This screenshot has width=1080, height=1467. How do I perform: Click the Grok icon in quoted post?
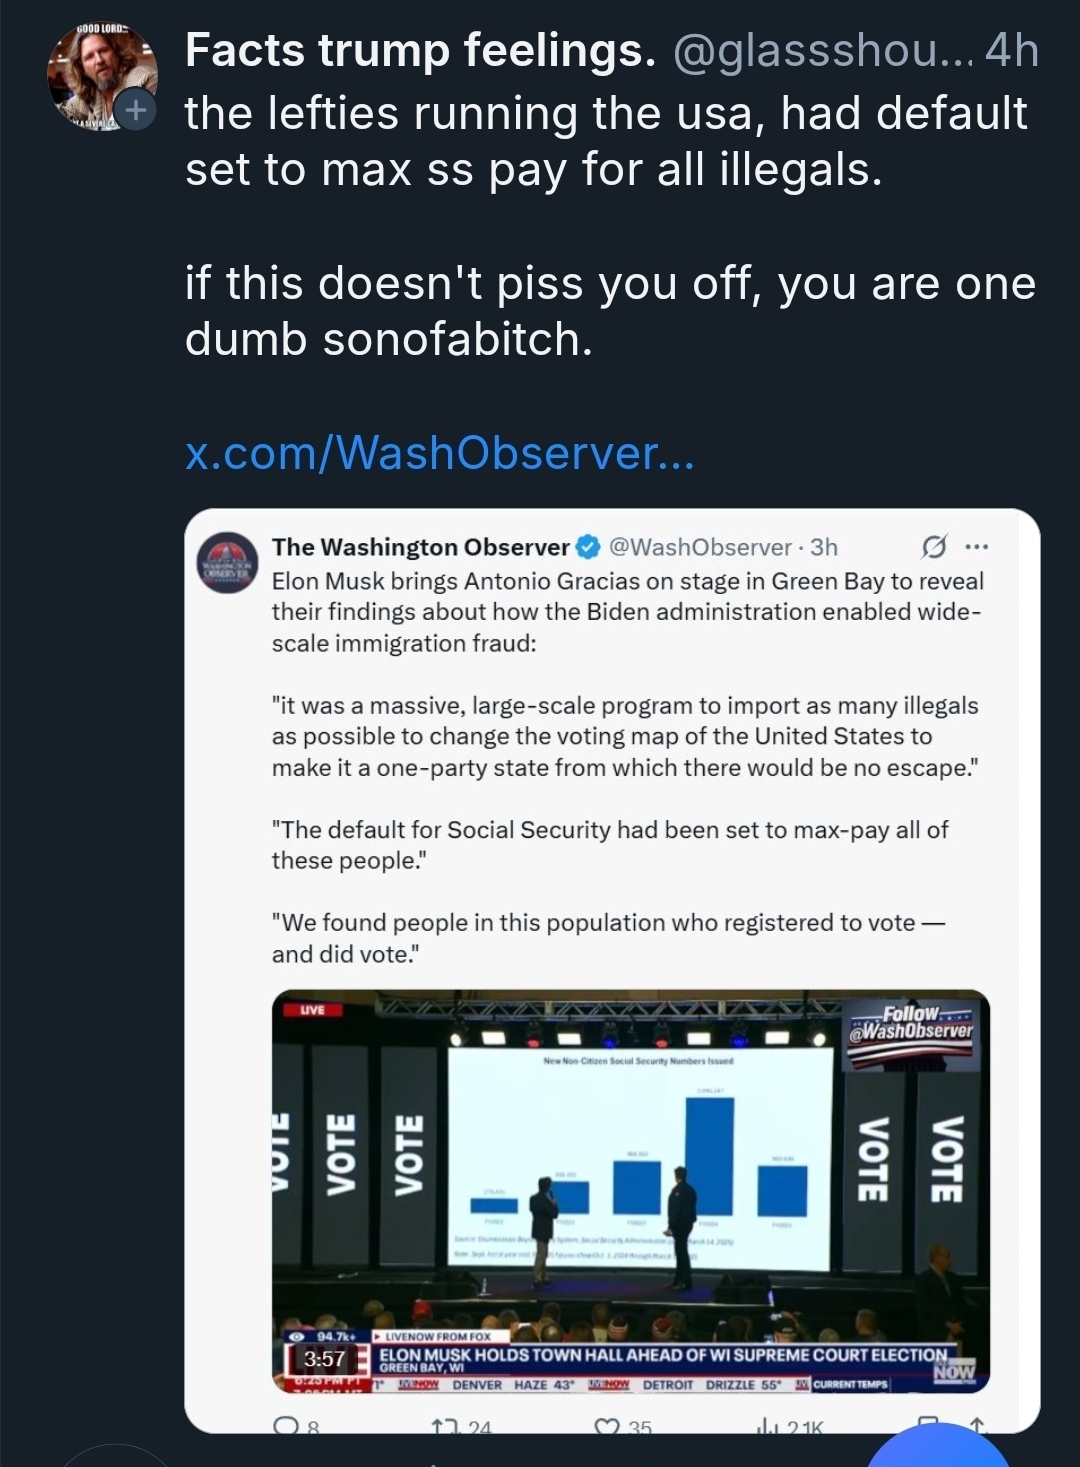click(933, 548)
